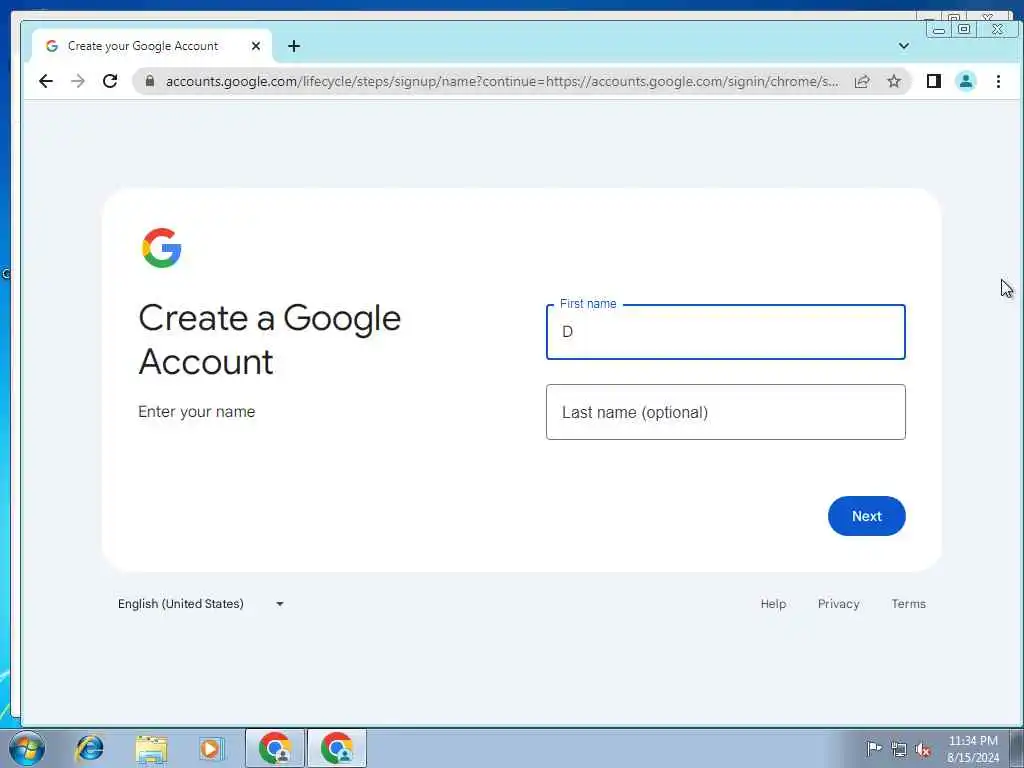
Task: View site info via the lock icon
Action: click(150, 81)
